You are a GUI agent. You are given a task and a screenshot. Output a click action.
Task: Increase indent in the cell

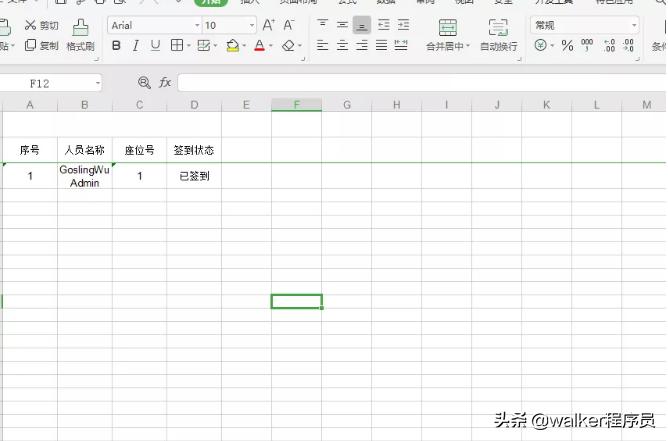tap(403, 25)
